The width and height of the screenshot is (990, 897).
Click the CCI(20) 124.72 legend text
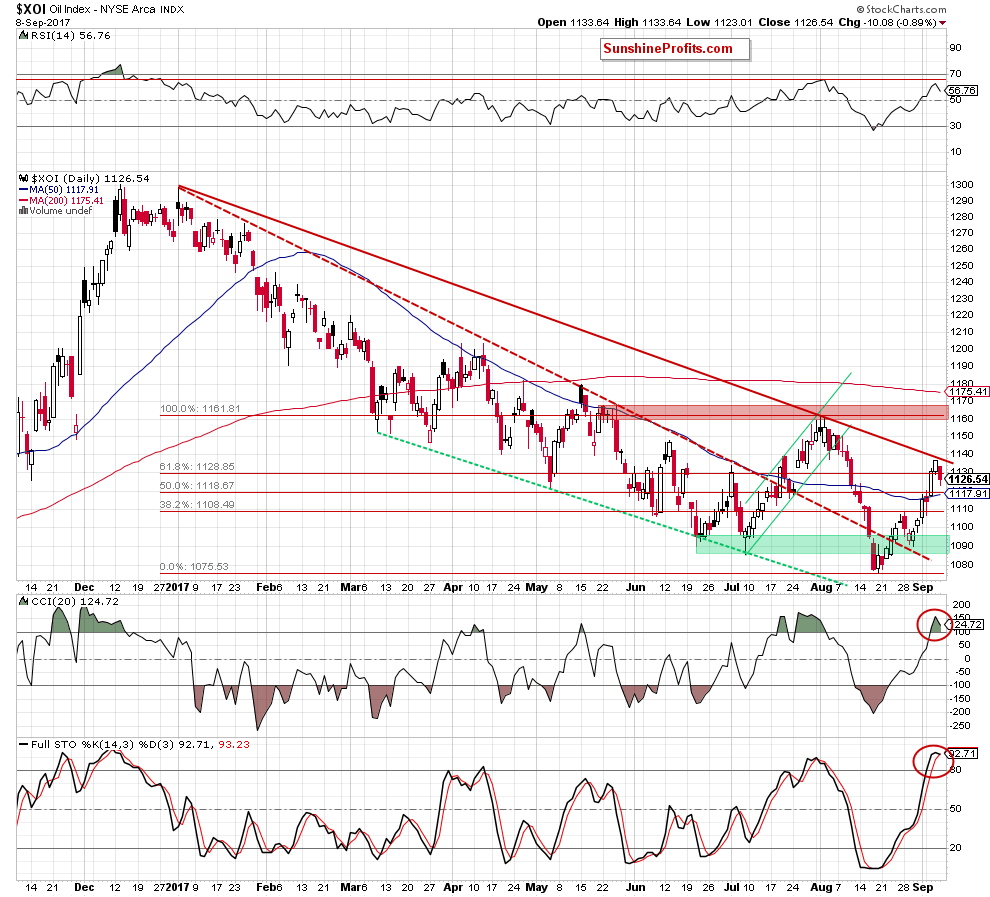click(75, 602)
